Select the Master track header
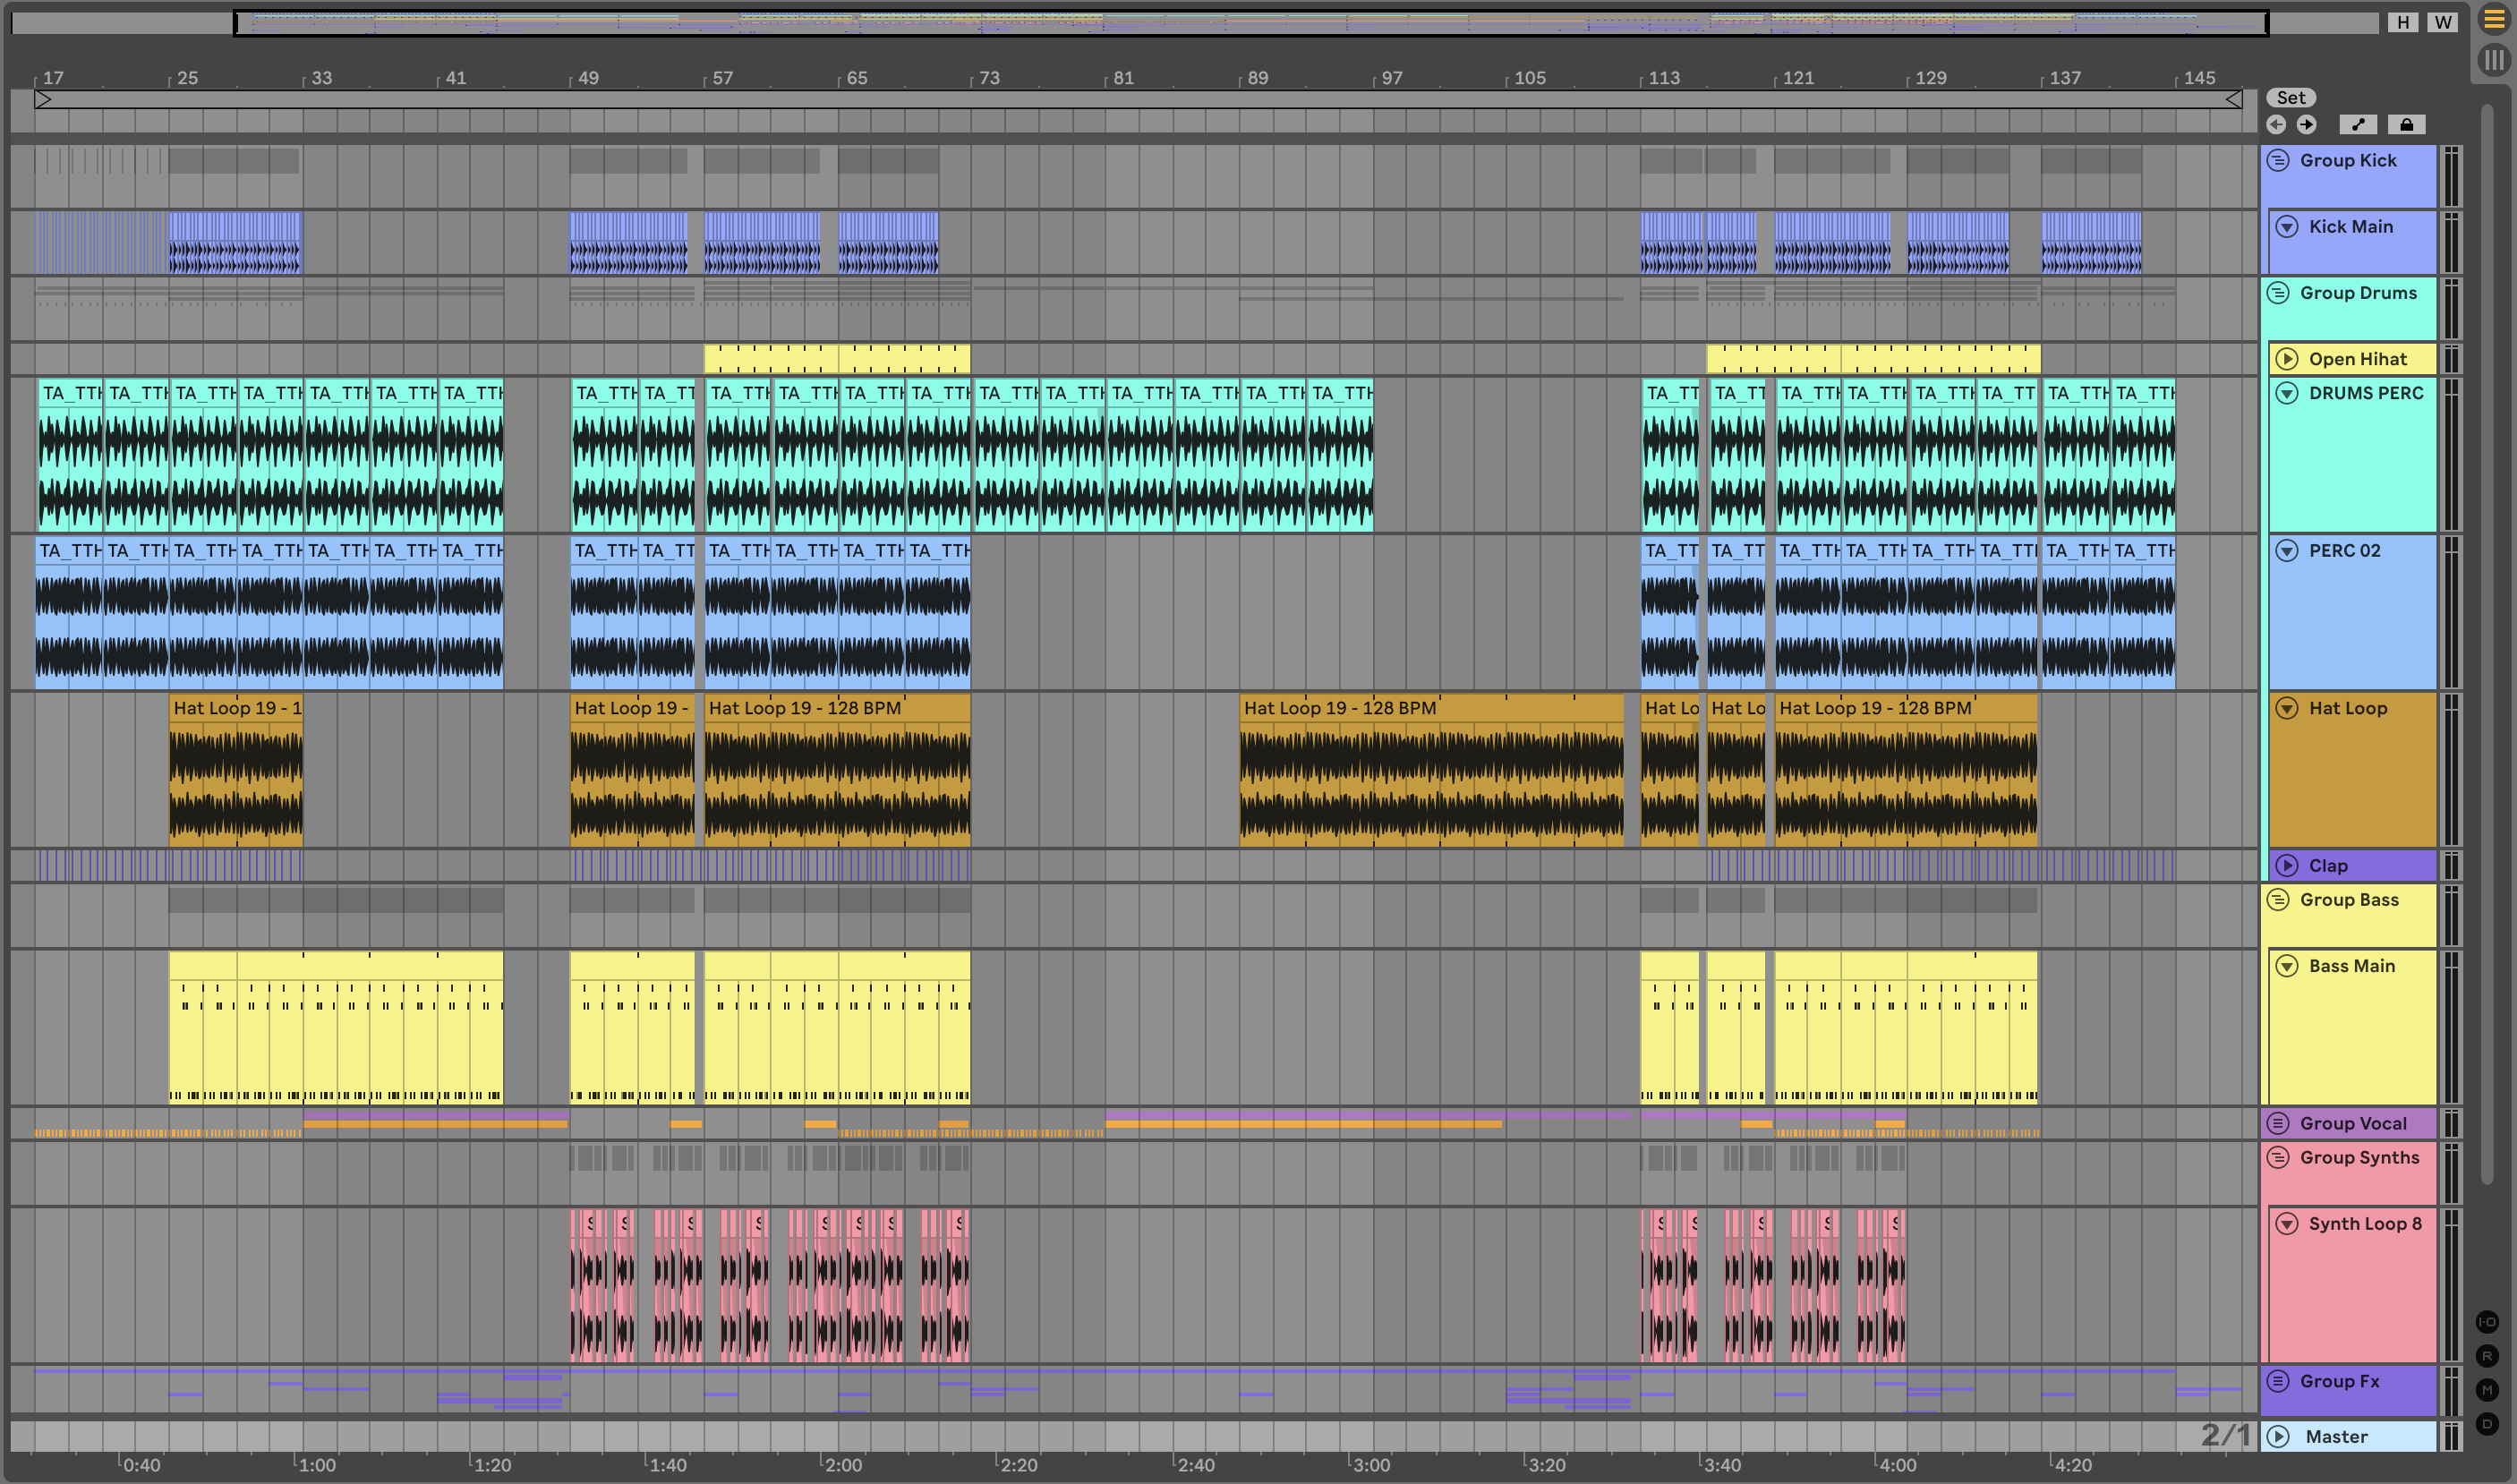This screenshot has height=1484, width=2517. (2336, 1437)
